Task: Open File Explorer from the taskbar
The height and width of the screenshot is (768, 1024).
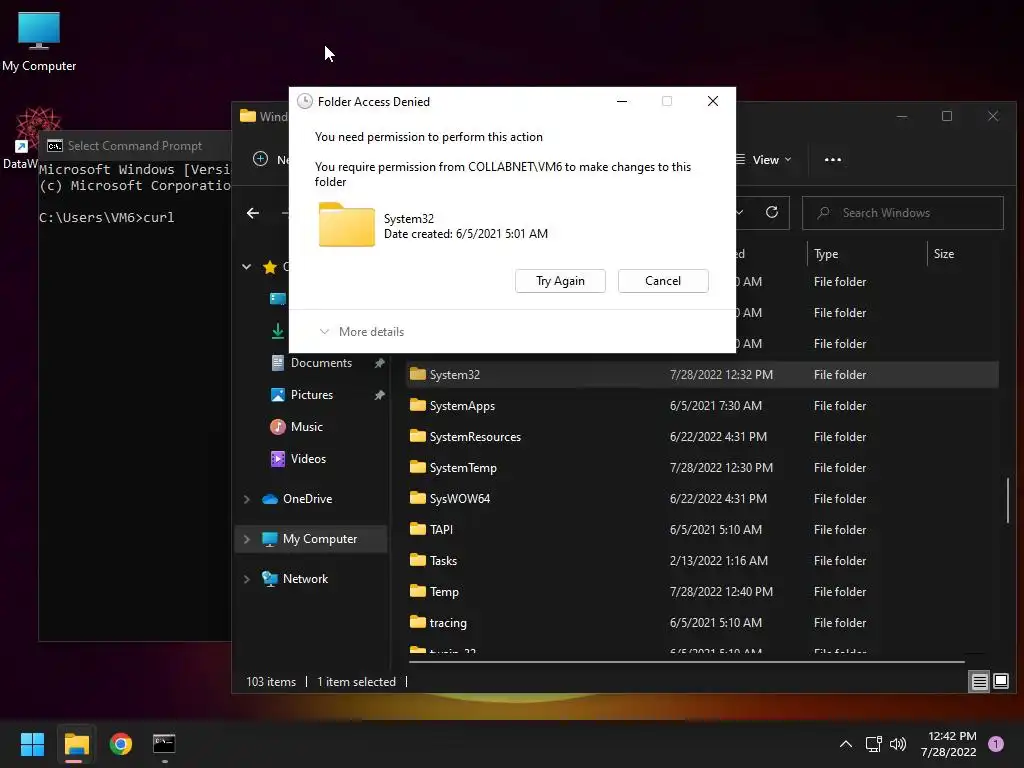Action: (76, 744)
